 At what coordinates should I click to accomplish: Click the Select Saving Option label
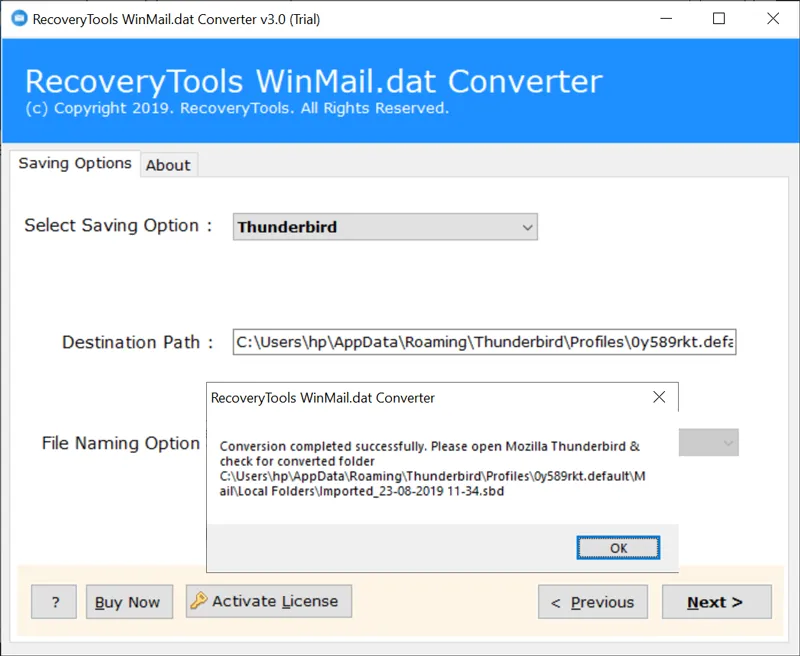click(118, 226)
